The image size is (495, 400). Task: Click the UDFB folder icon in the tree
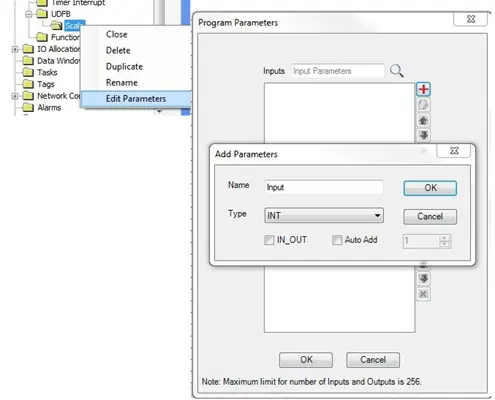(x=42, y=14)
